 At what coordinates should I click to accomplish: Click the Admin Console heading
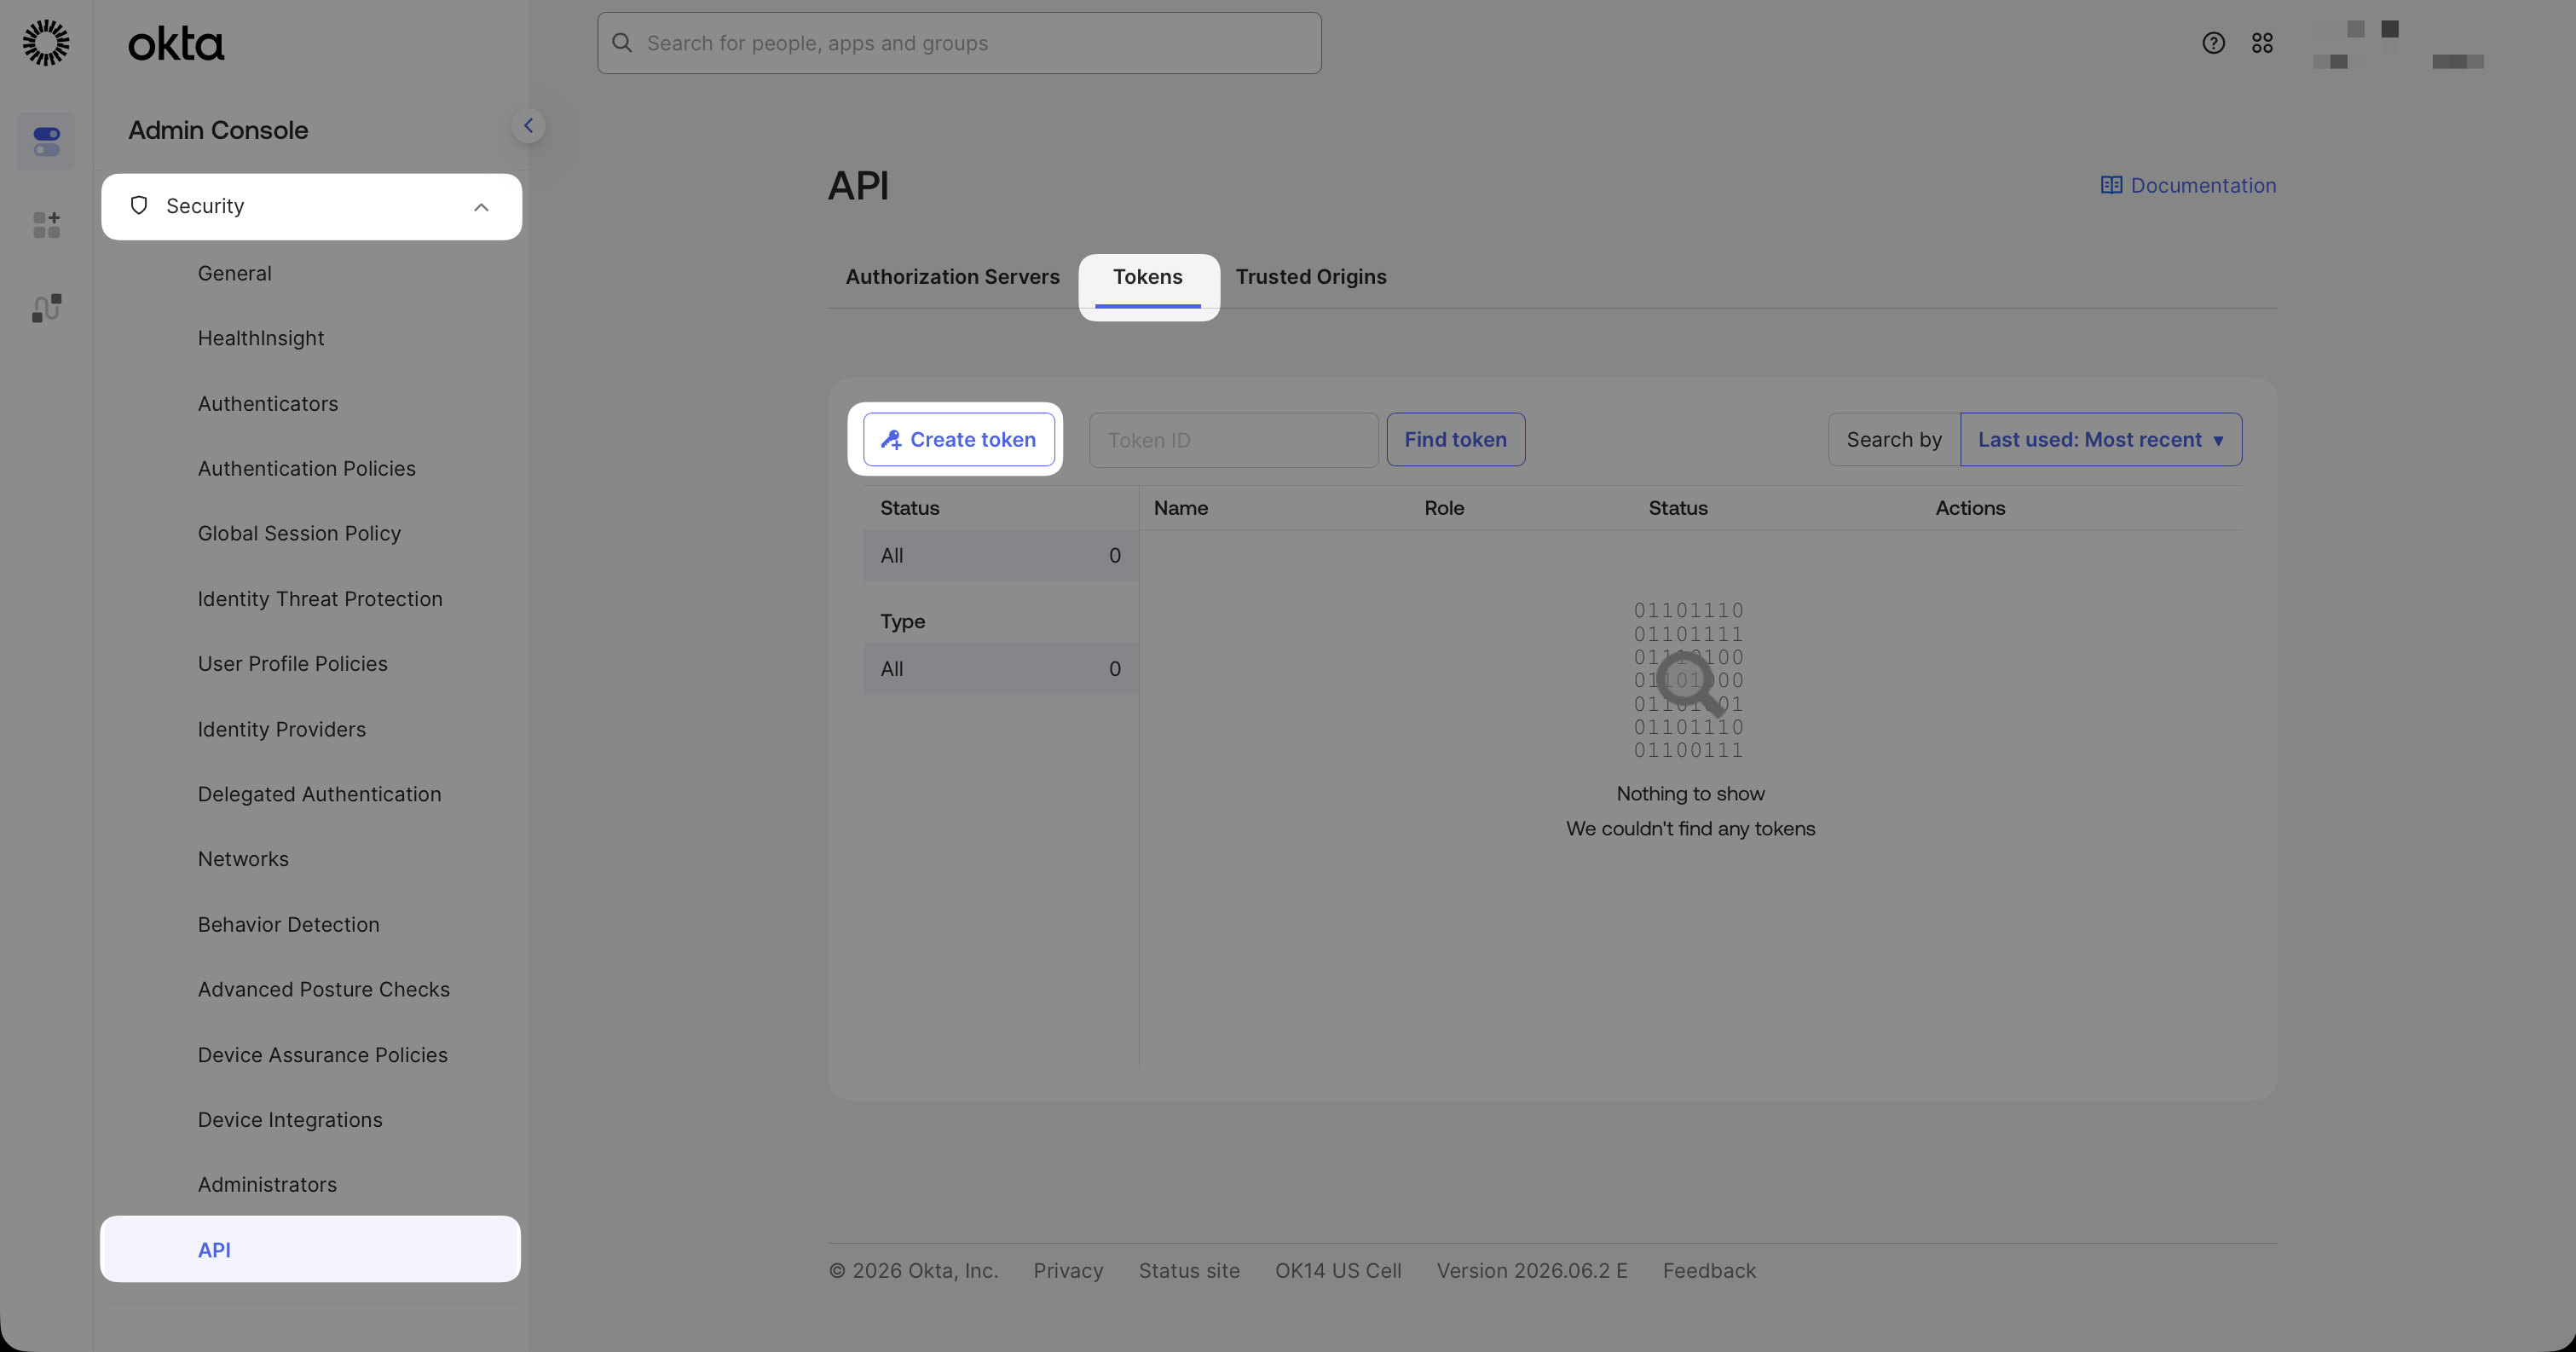(x=218, y=130)
